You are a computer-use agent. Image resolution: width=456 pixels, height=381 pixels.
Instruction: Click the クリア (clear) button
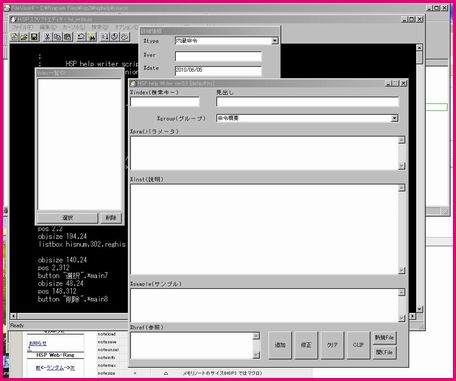point(332,345)
